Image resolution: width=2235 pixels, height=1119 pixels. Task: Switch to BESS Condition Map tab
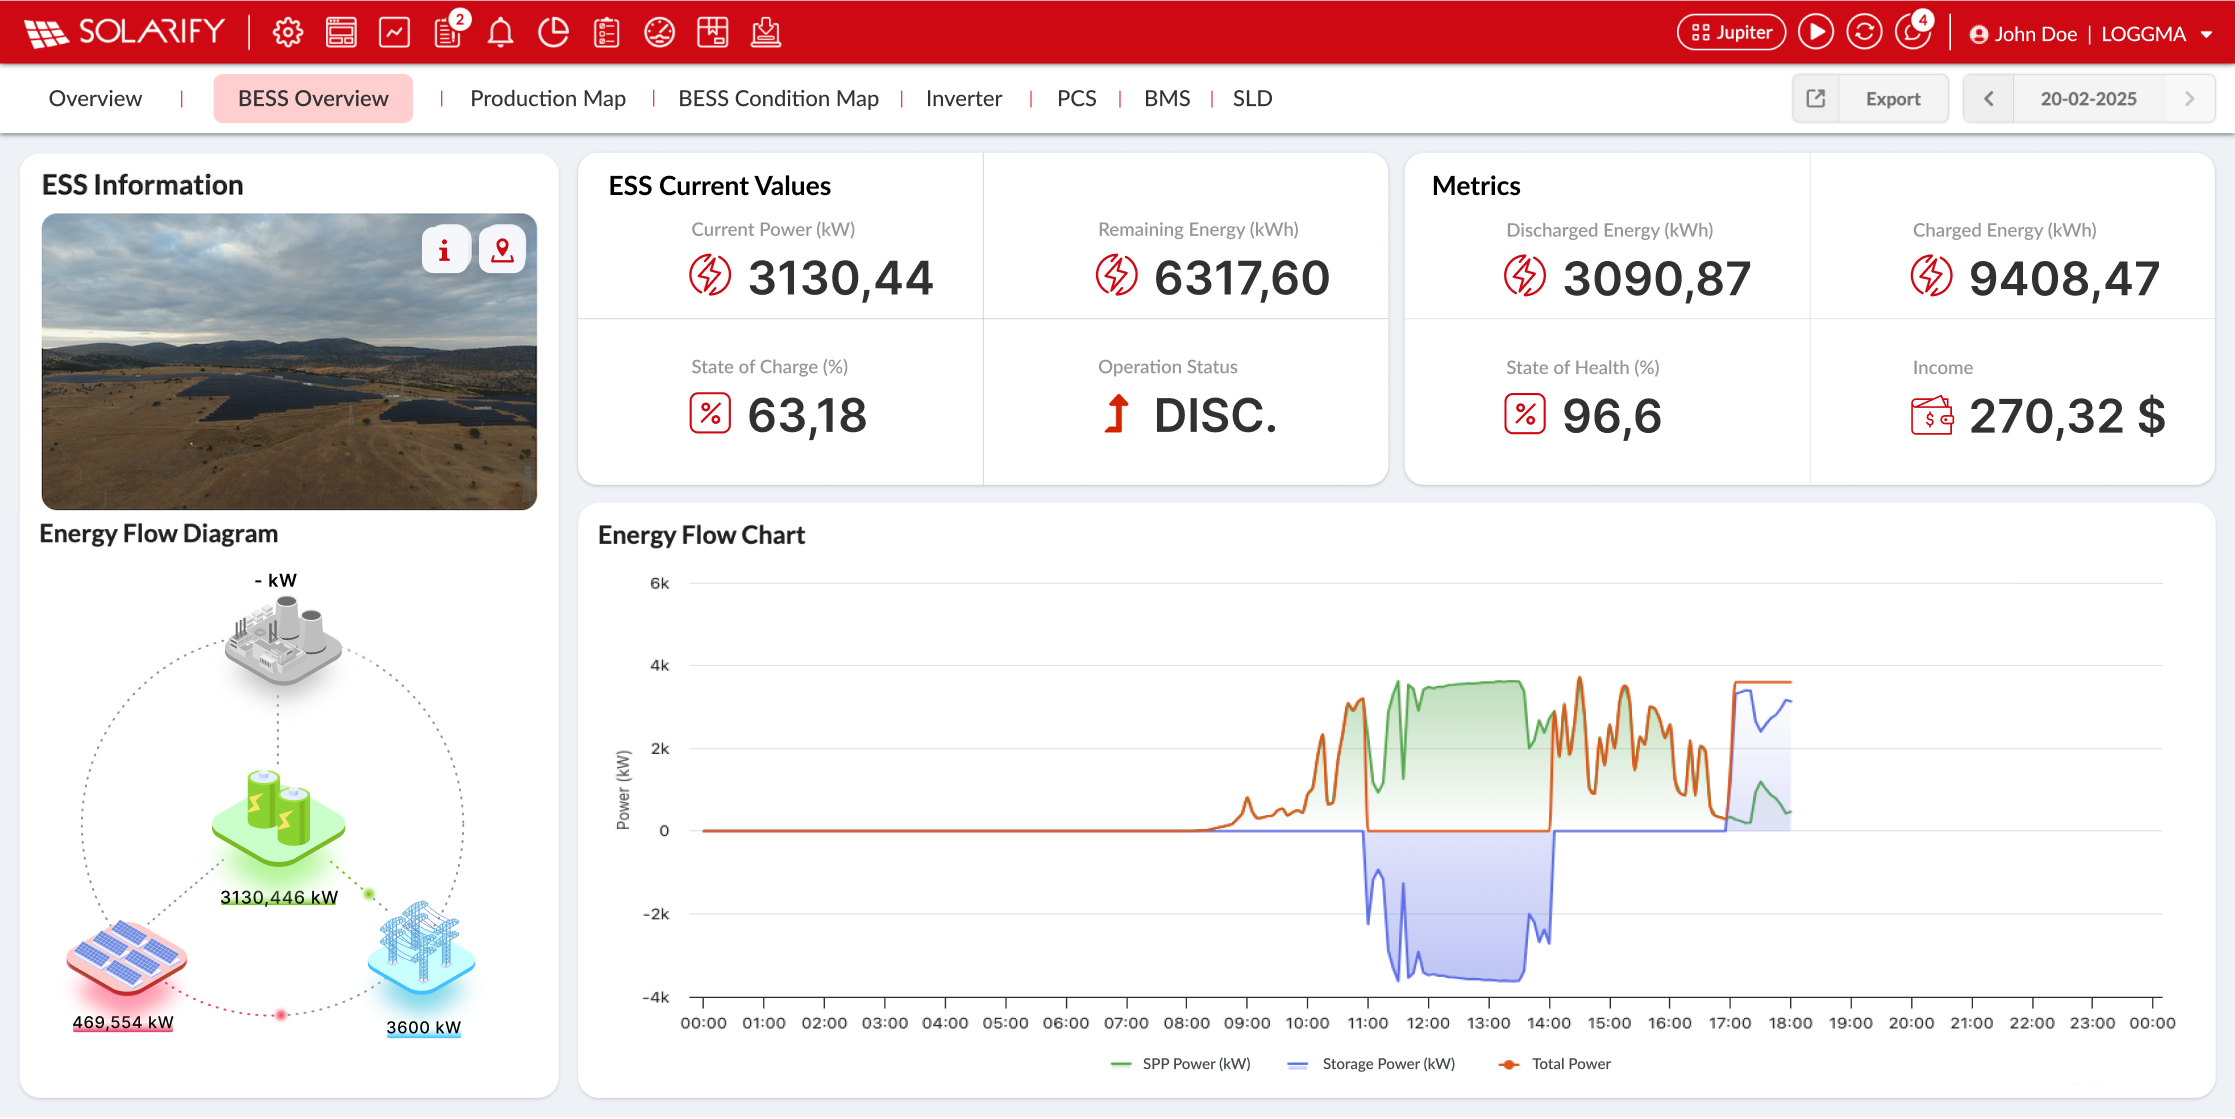click(778, 99)
